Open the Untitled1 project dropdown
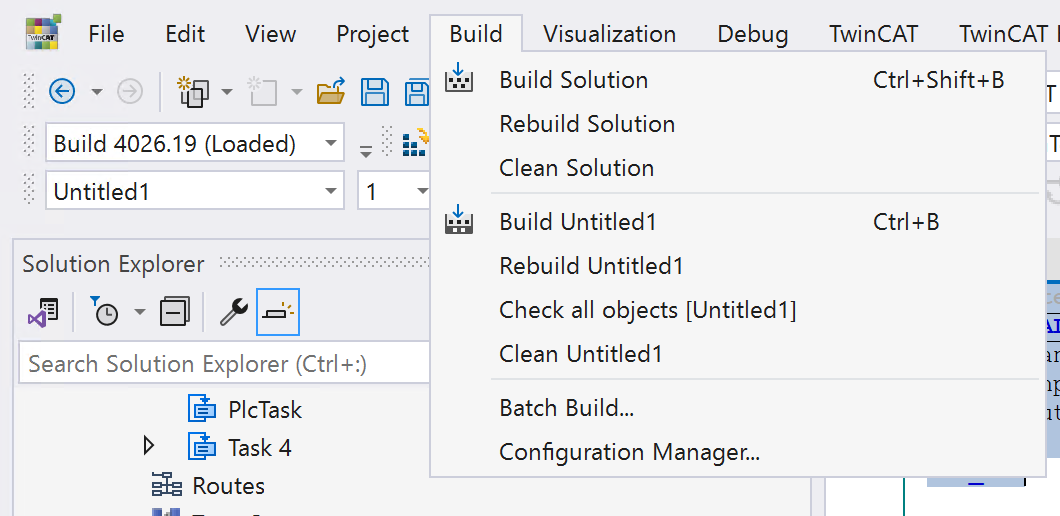Image resolution: width=1060 pixels, height=516 pixels. click(x=331, y=191)
